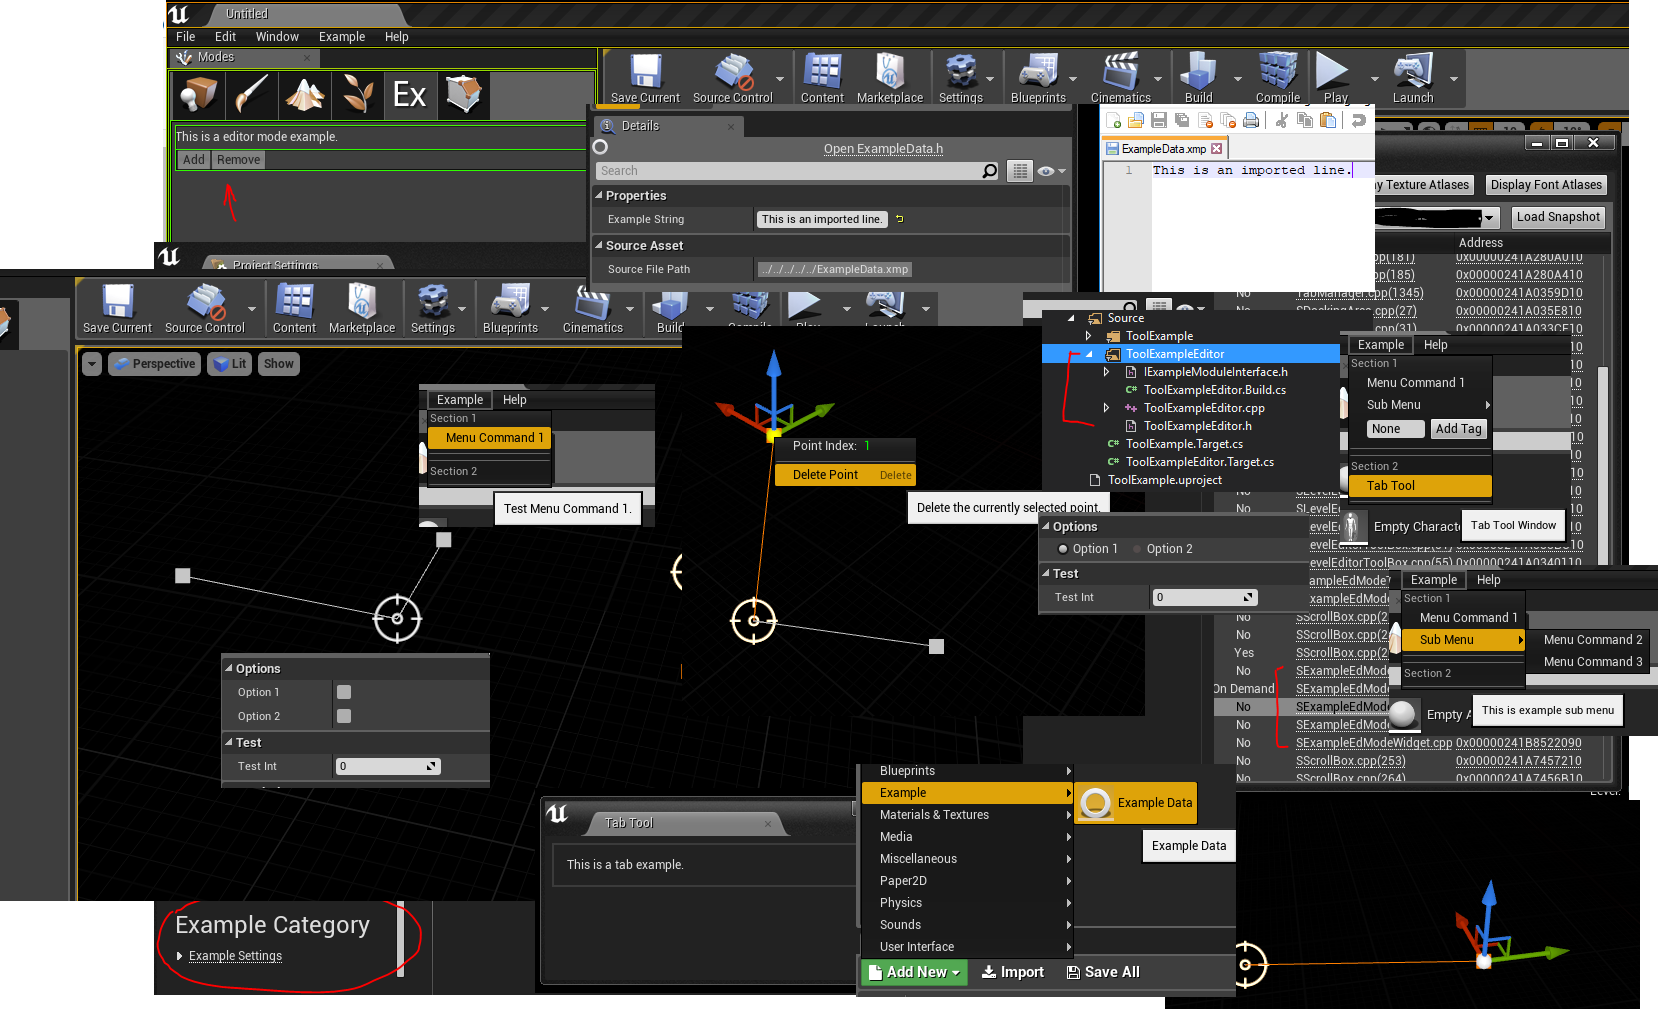Select the Landscape mode mountain icon

point(305,95)
